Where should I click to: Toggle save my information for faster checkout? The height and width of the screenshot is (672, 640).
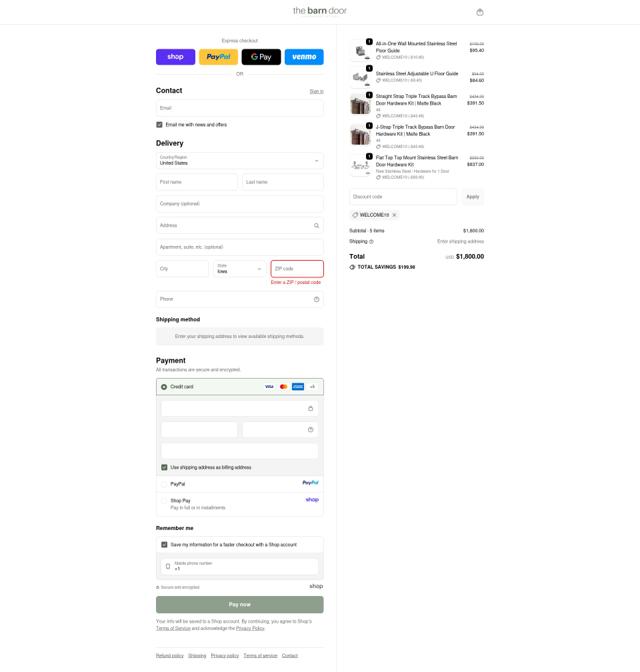click(164, 544)
